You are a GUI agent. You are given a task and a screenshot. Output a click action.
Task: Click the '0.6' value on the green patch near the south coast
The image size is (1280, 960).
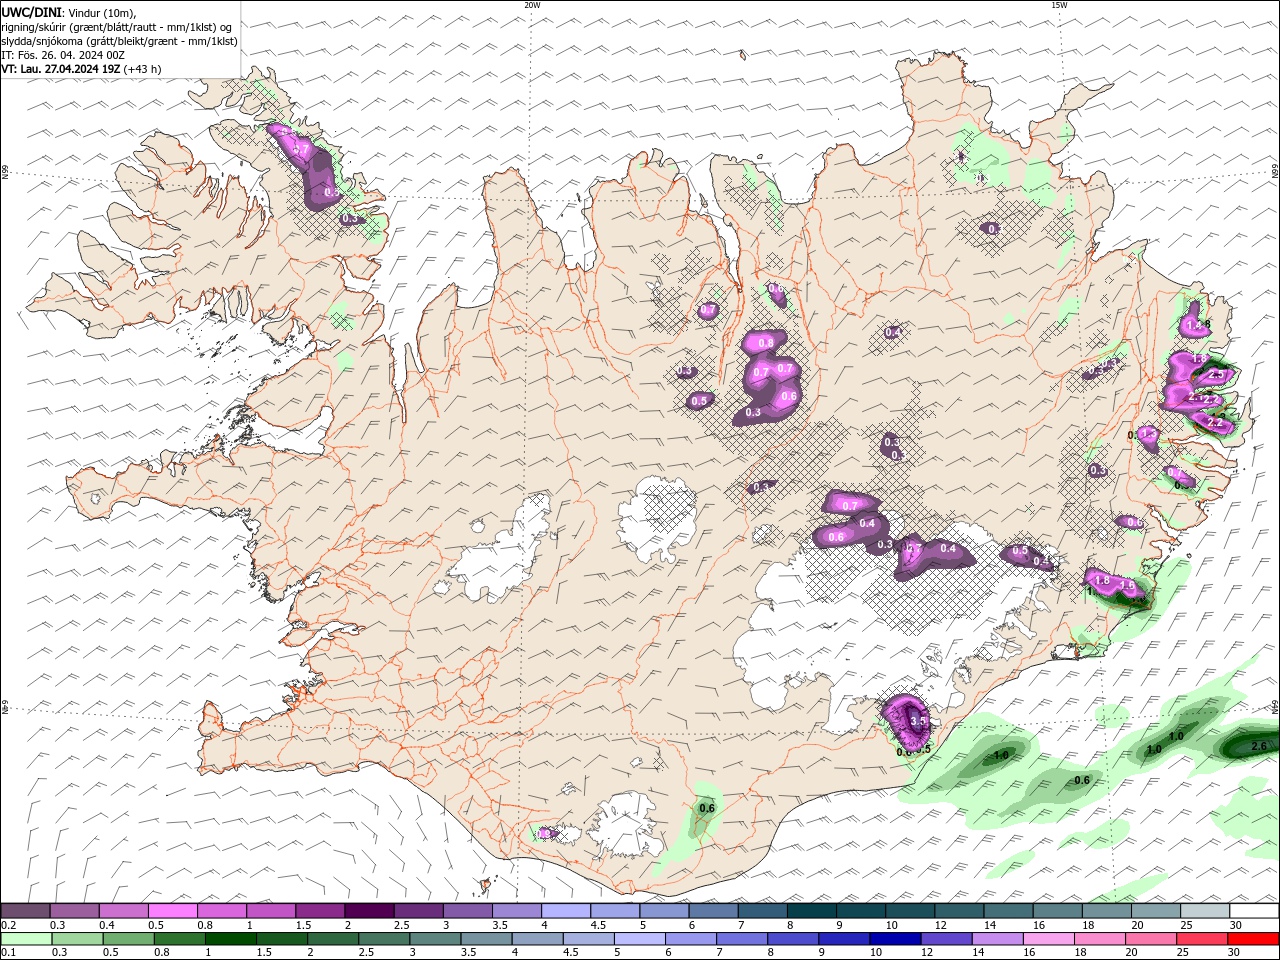coord(707,808)
